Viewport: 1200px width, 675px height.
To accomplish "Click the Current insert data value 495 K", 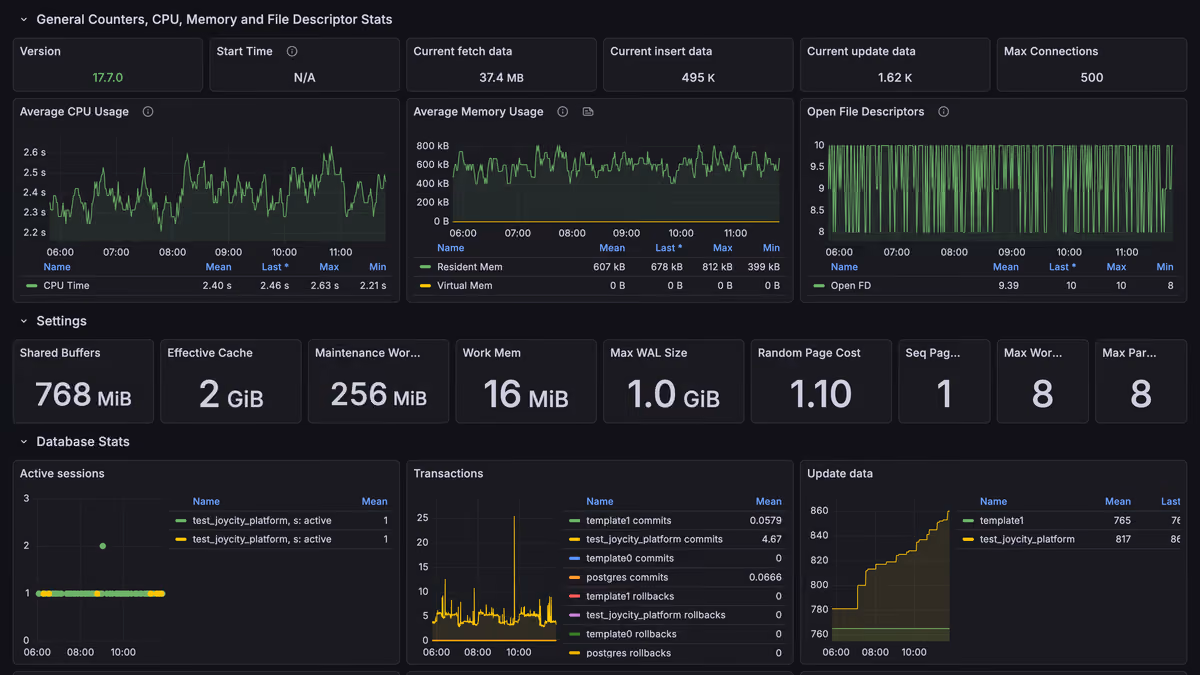I will (x=698, y=77).
